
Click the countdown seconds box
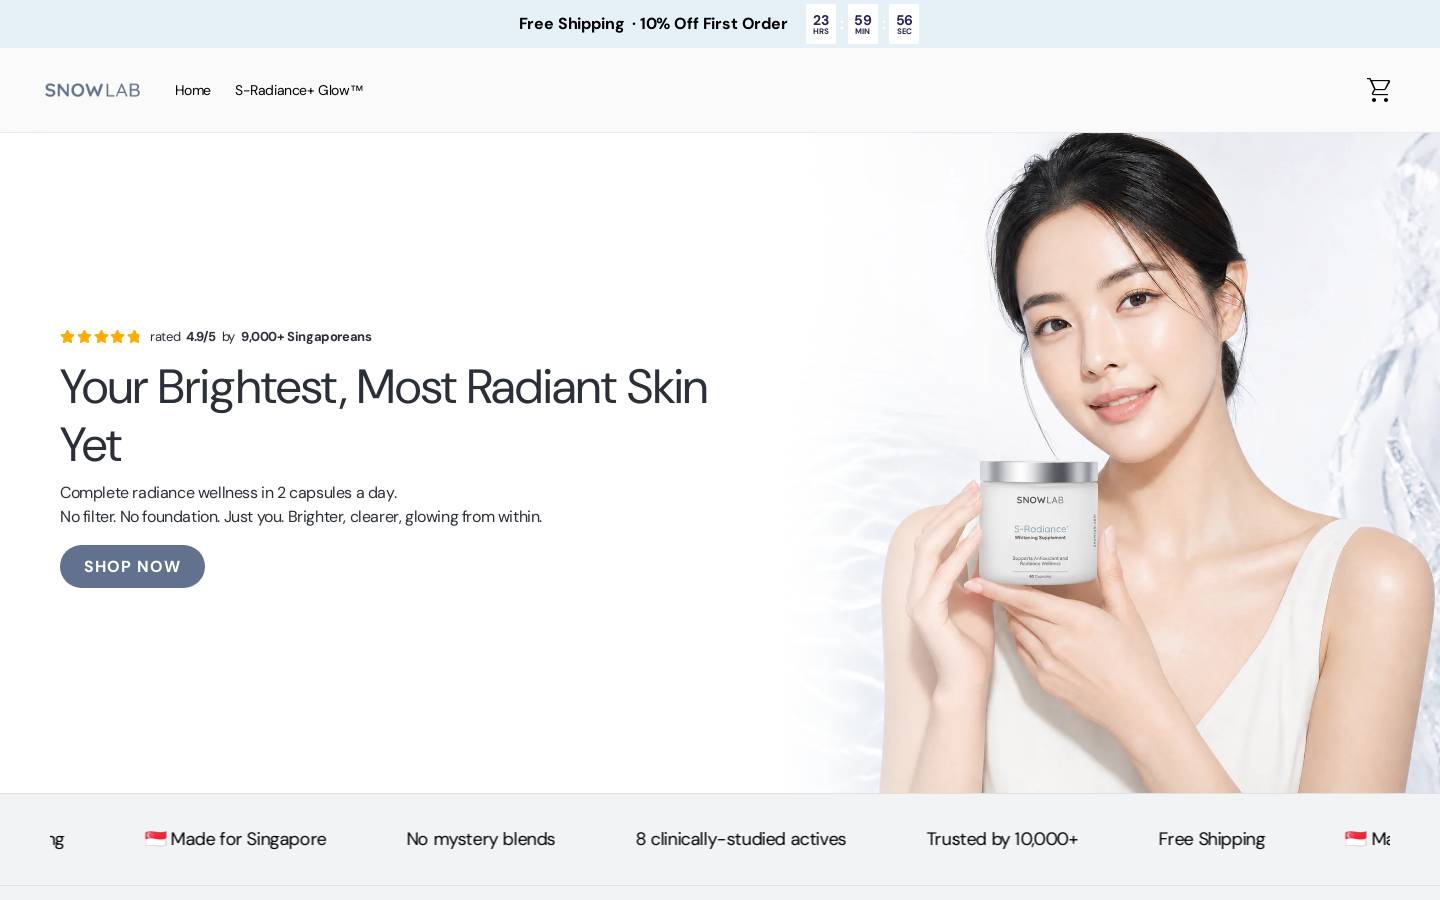[904, 24]
